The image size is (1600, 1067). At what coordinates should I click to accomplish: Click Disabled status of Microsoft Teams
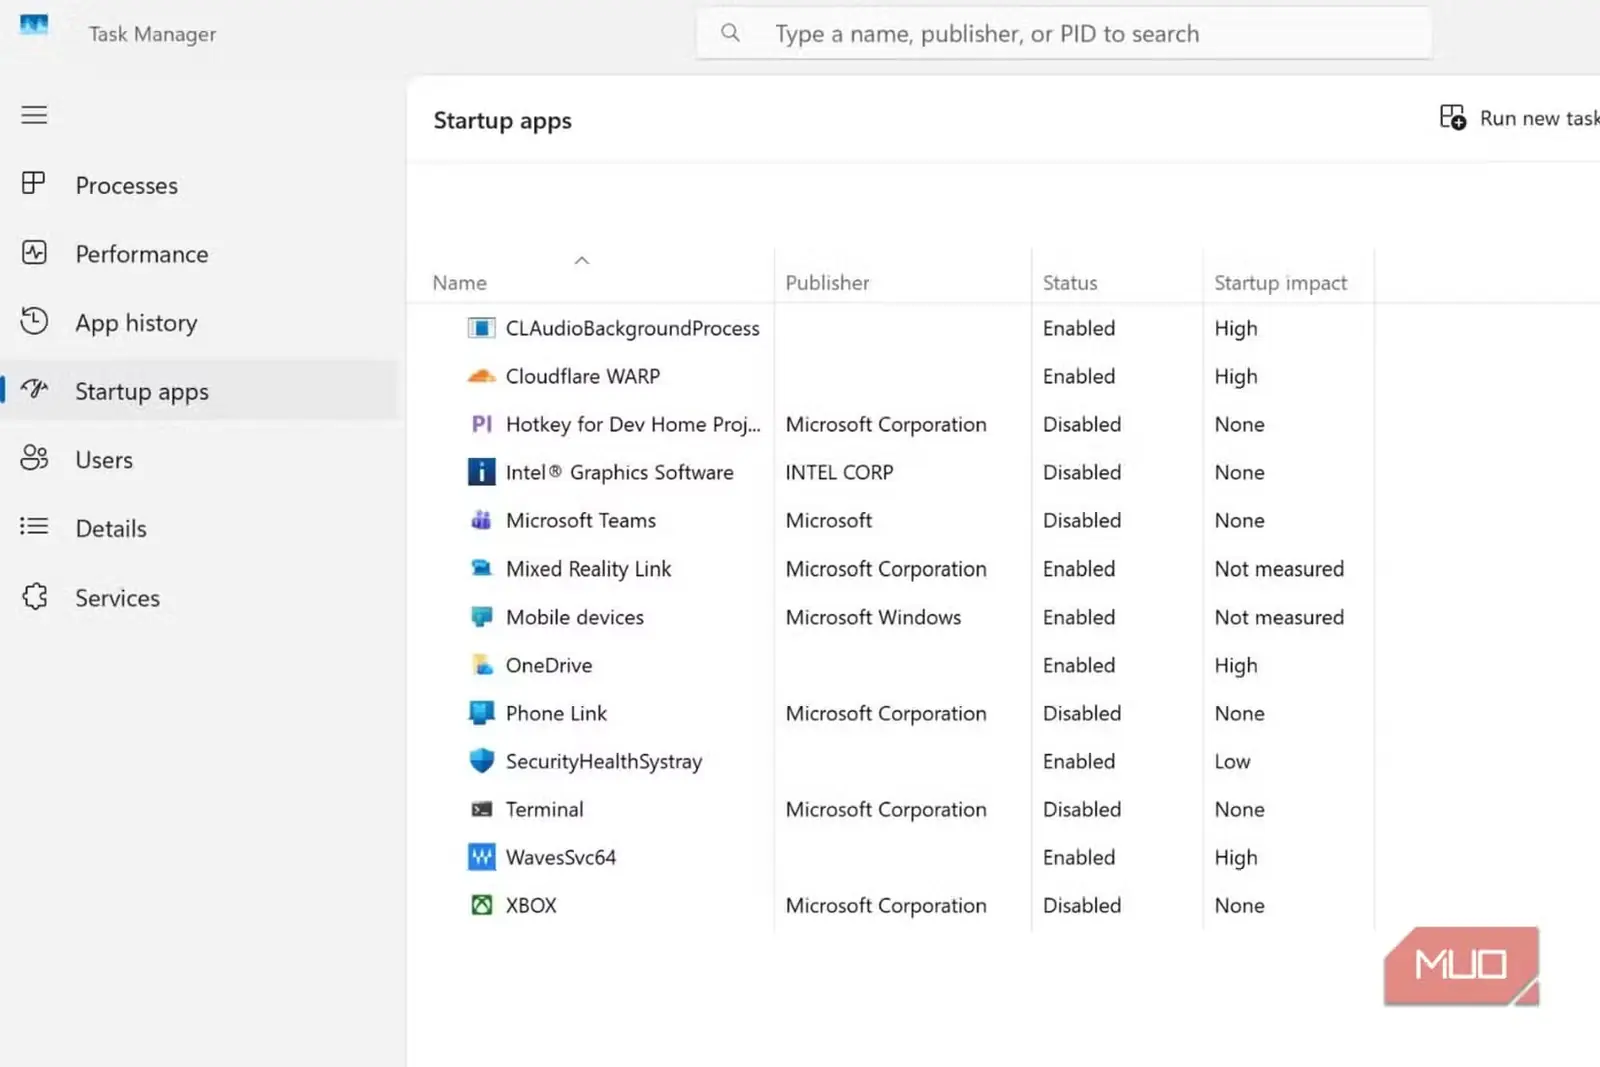point(1081,520)
